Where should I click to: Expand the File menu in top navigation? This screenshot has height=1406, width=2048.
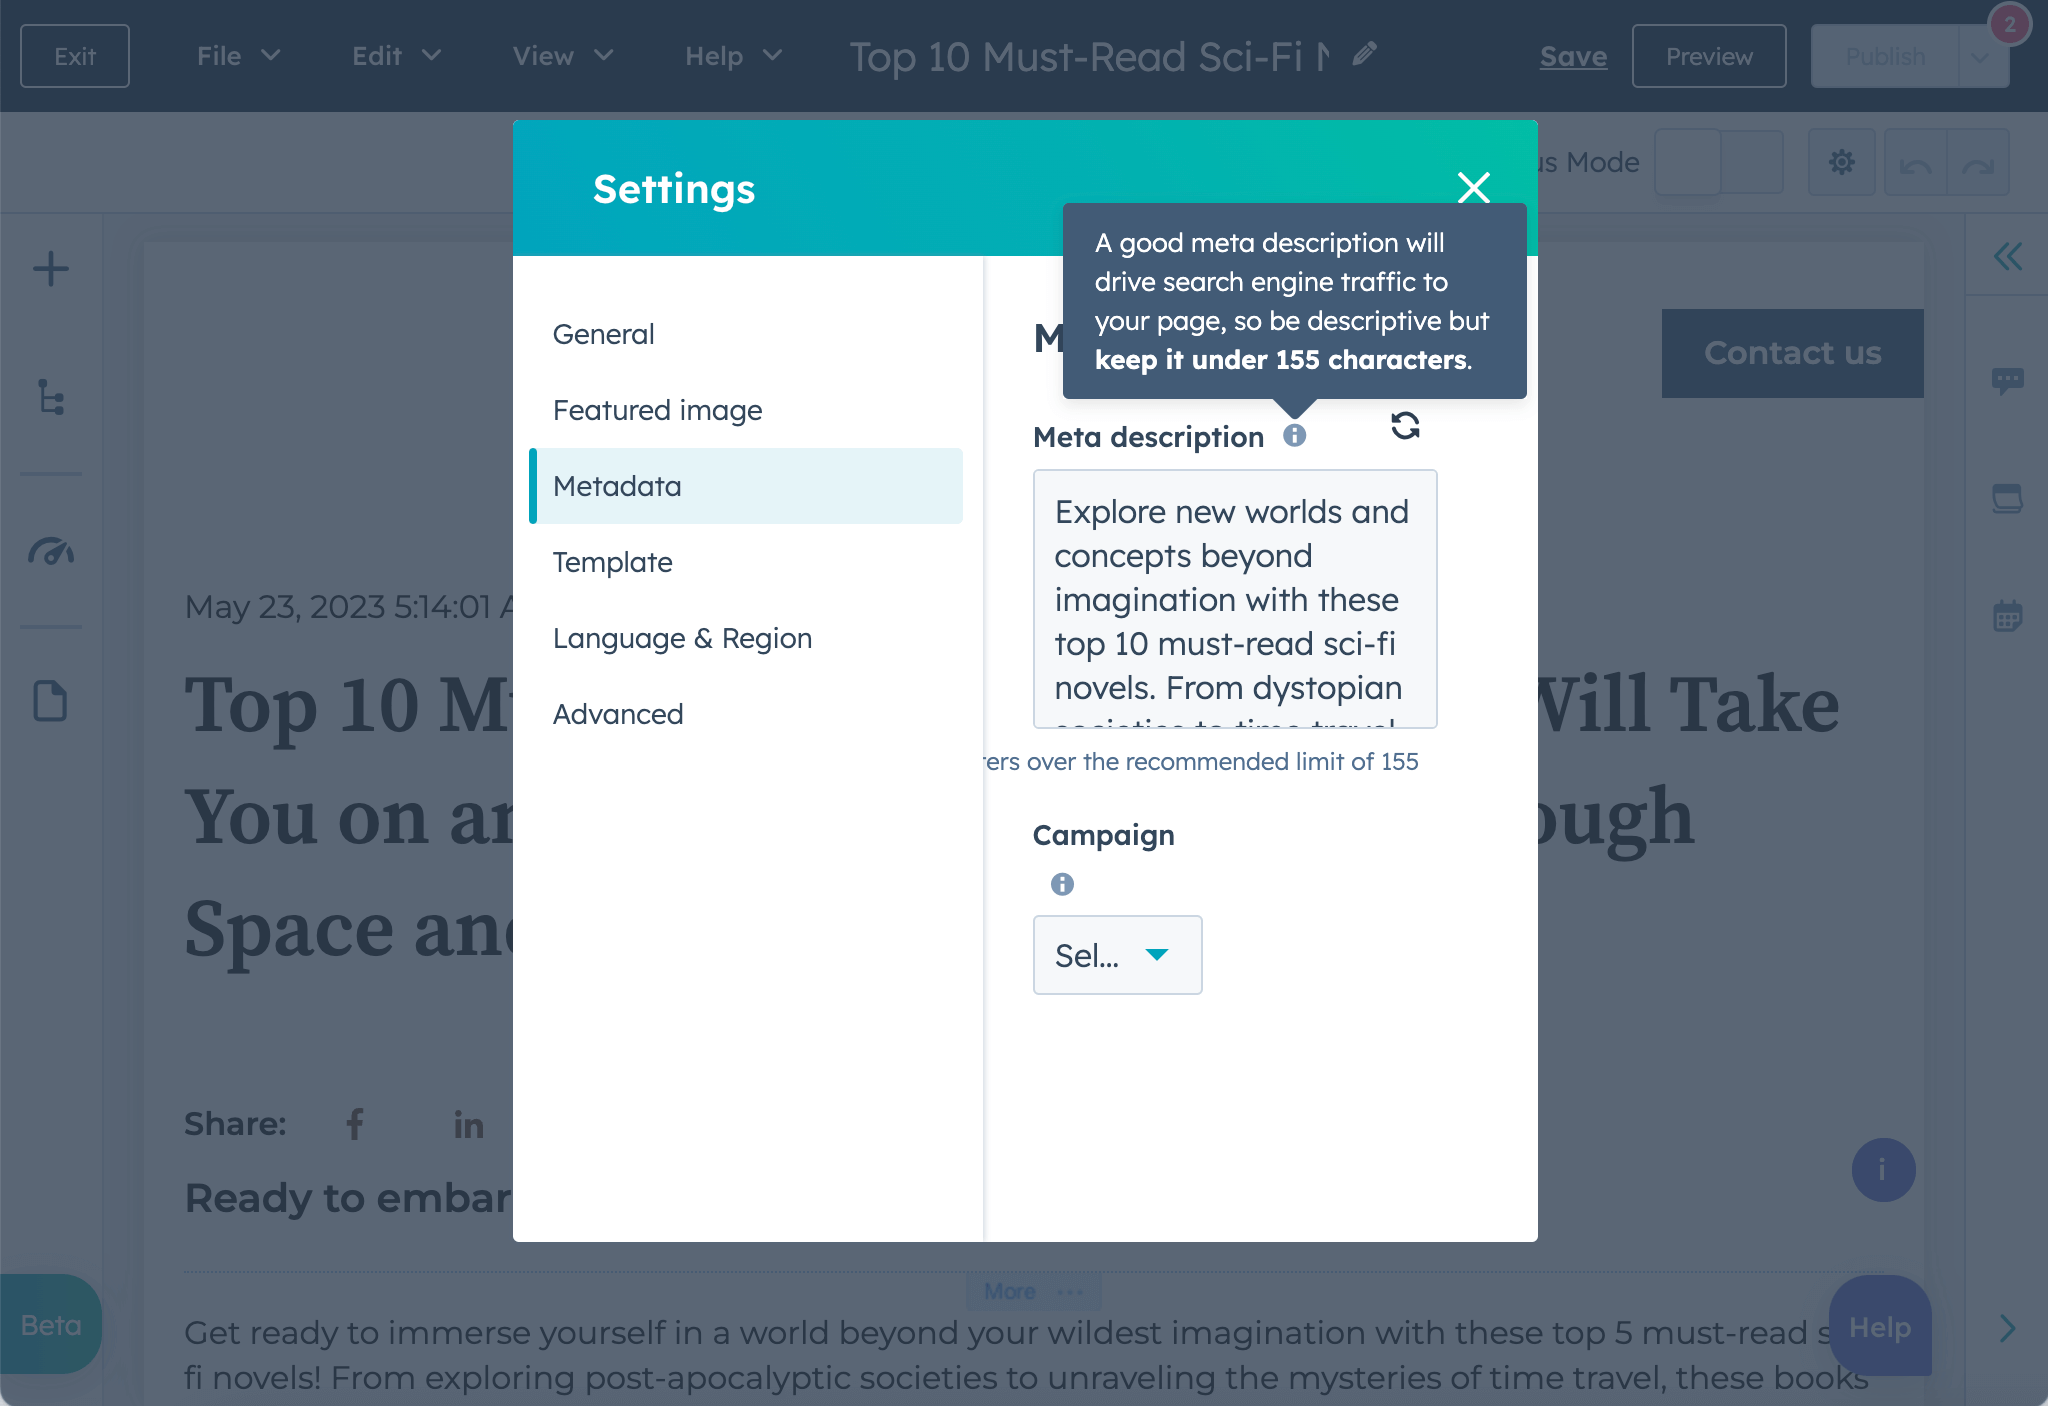click(x=233, y=54)
